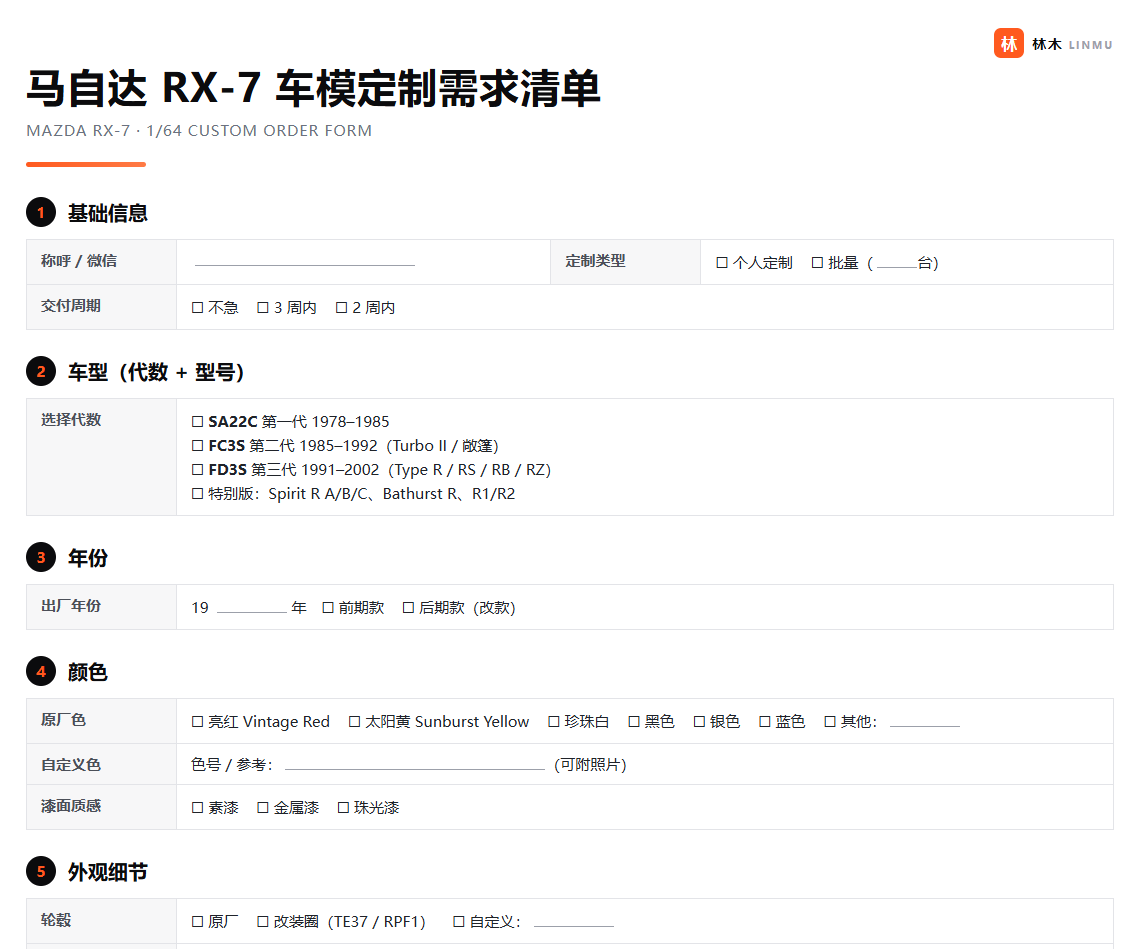Click the 称呼 / 微信 blank line
Image resolution: width=1134 pixels, height=949 pixels.
click(304, 261)
